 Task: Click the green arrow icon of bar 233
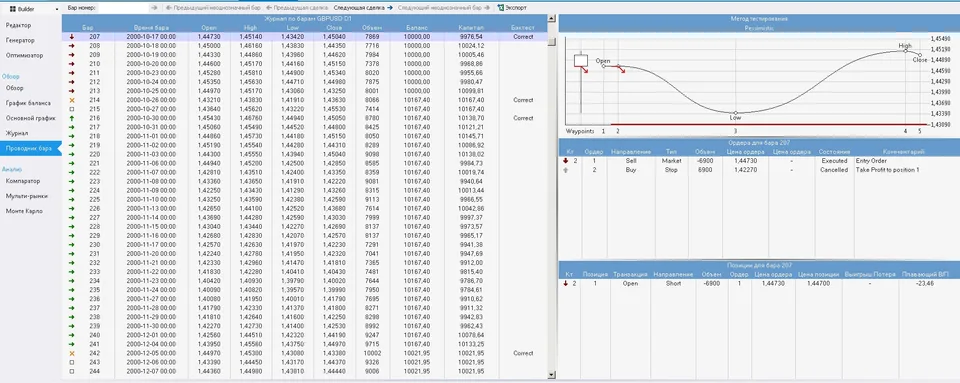pyautogui.click(x=72, y=272)
